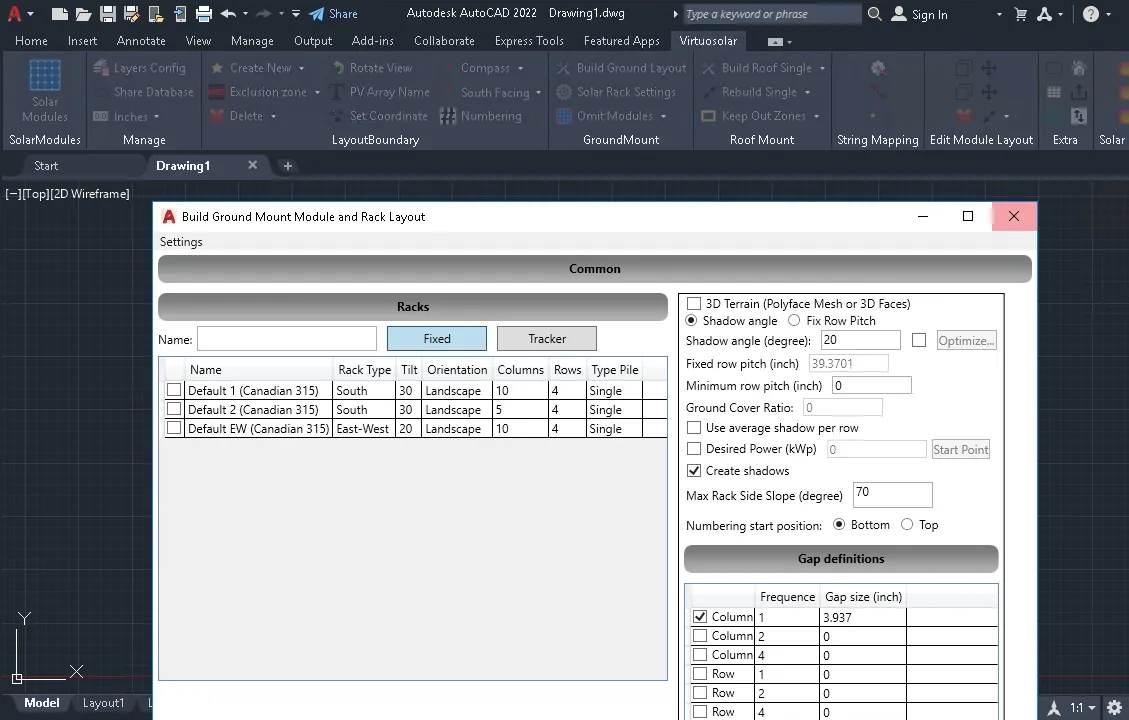This screenshot has height=720, width=1129.
Task: Click the Shadow angle (degree) field
Action: (860, 340)
